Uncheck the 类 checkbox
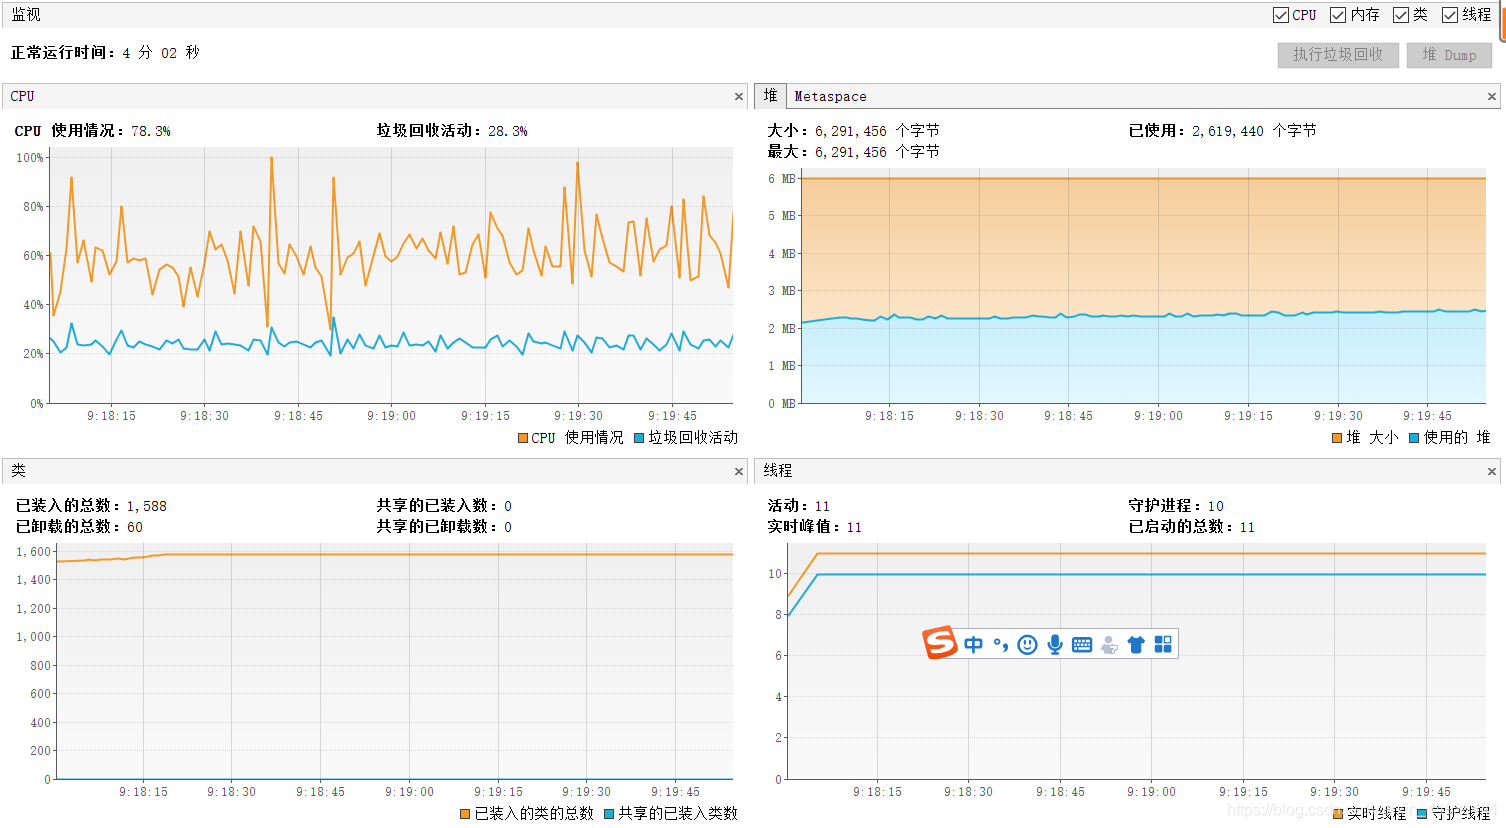The image size is (1506, 828). tap(1400, 15)
